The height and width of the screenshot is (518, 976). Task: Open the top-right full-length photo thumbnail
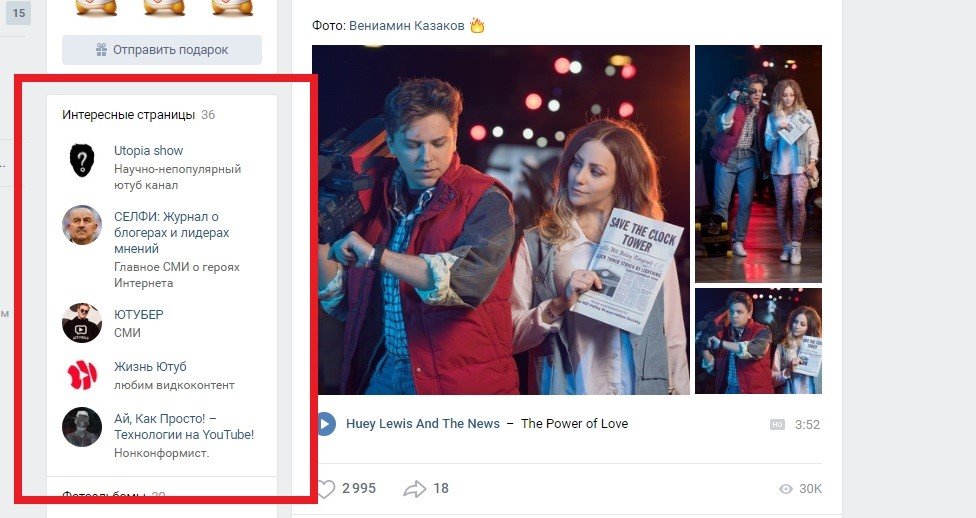[x=758, y=164]
